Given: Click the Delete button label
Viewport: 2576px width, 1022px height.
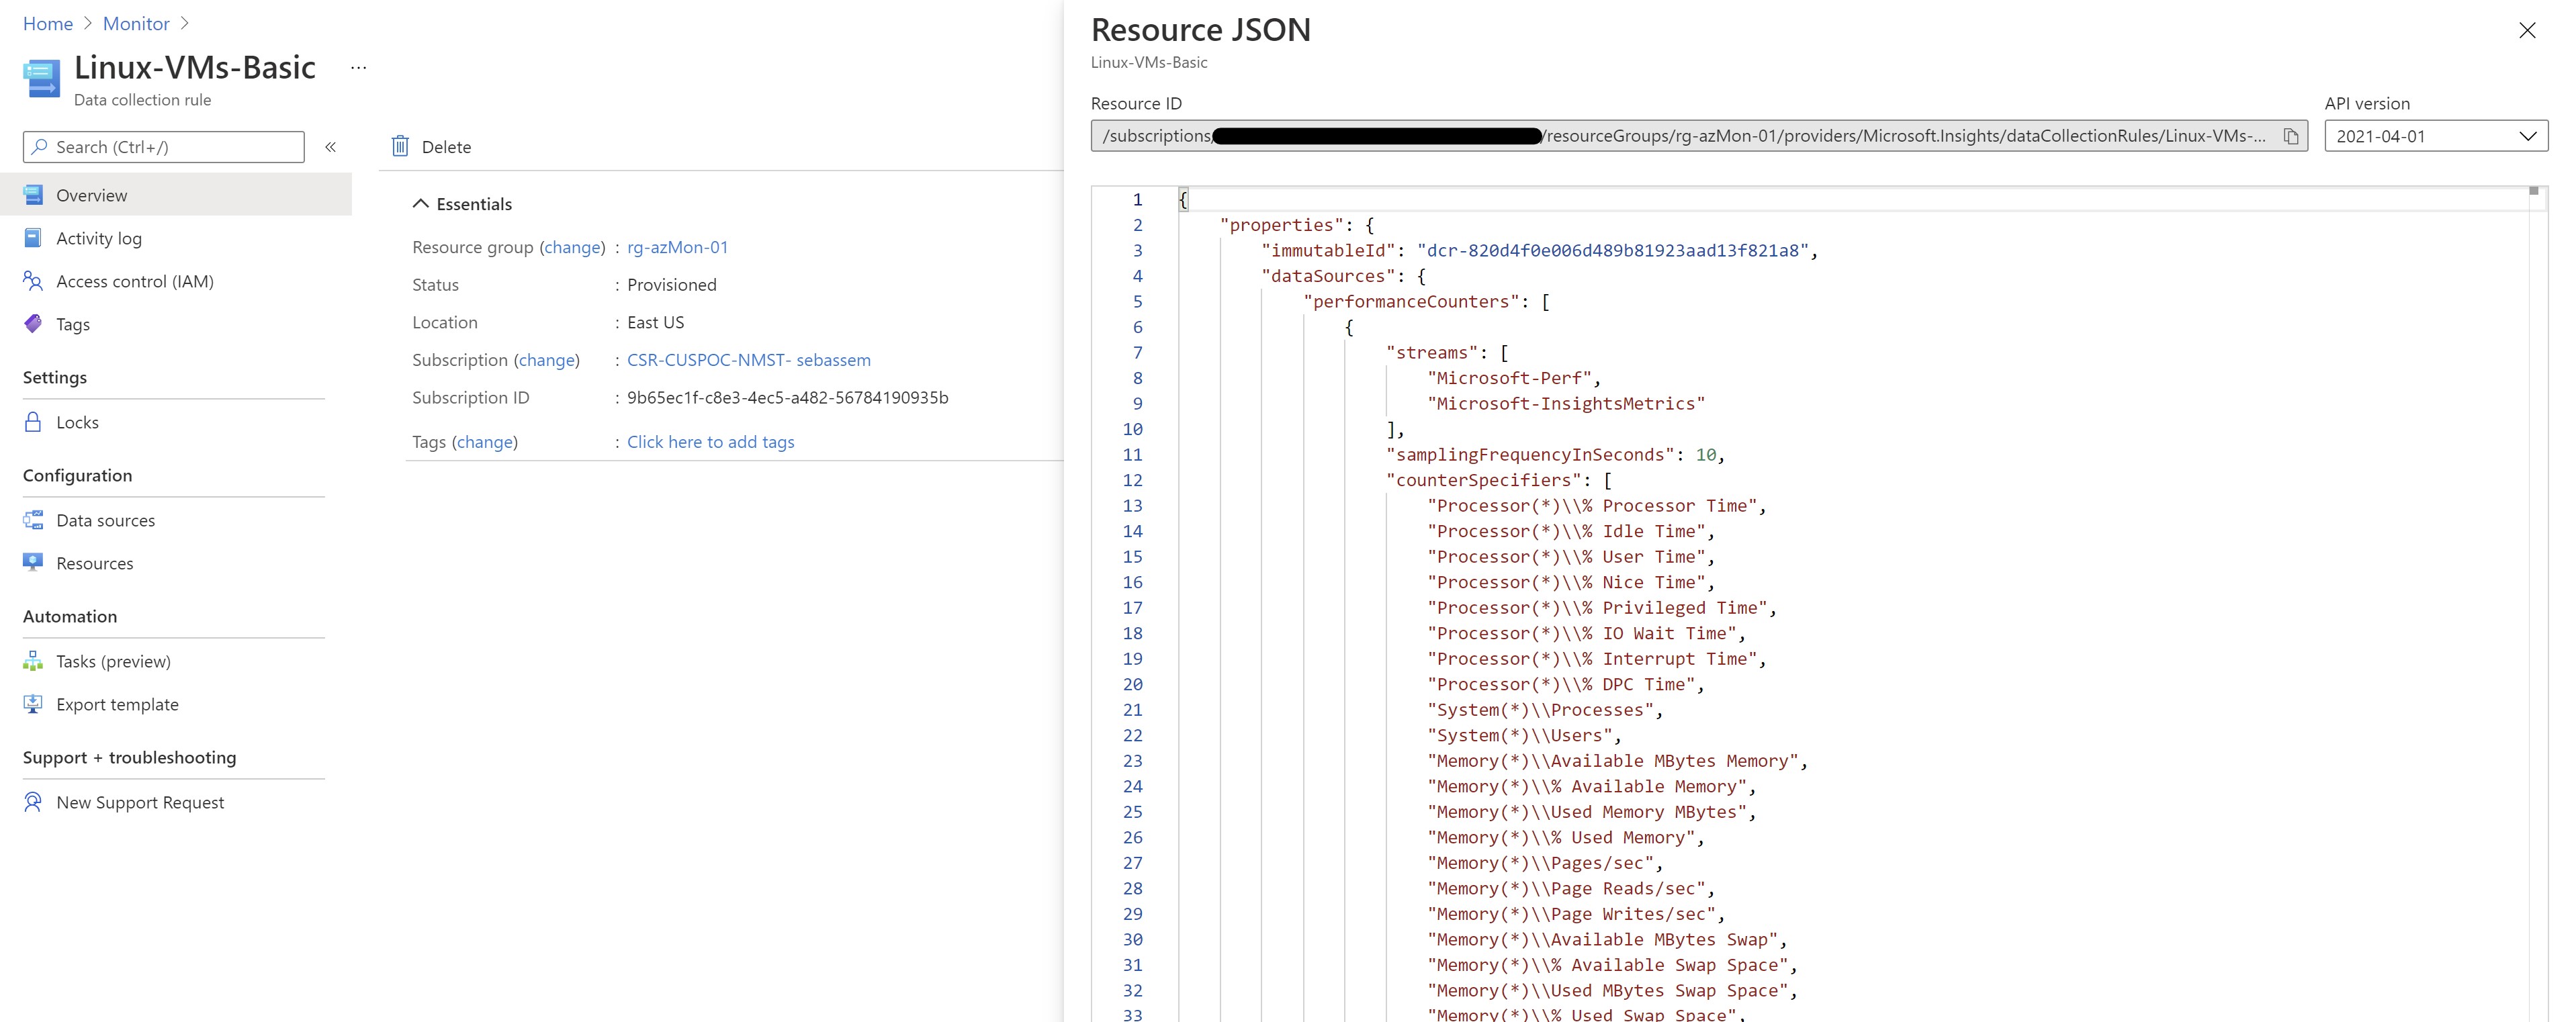Looking at the screenshot, I should [446, 147].
